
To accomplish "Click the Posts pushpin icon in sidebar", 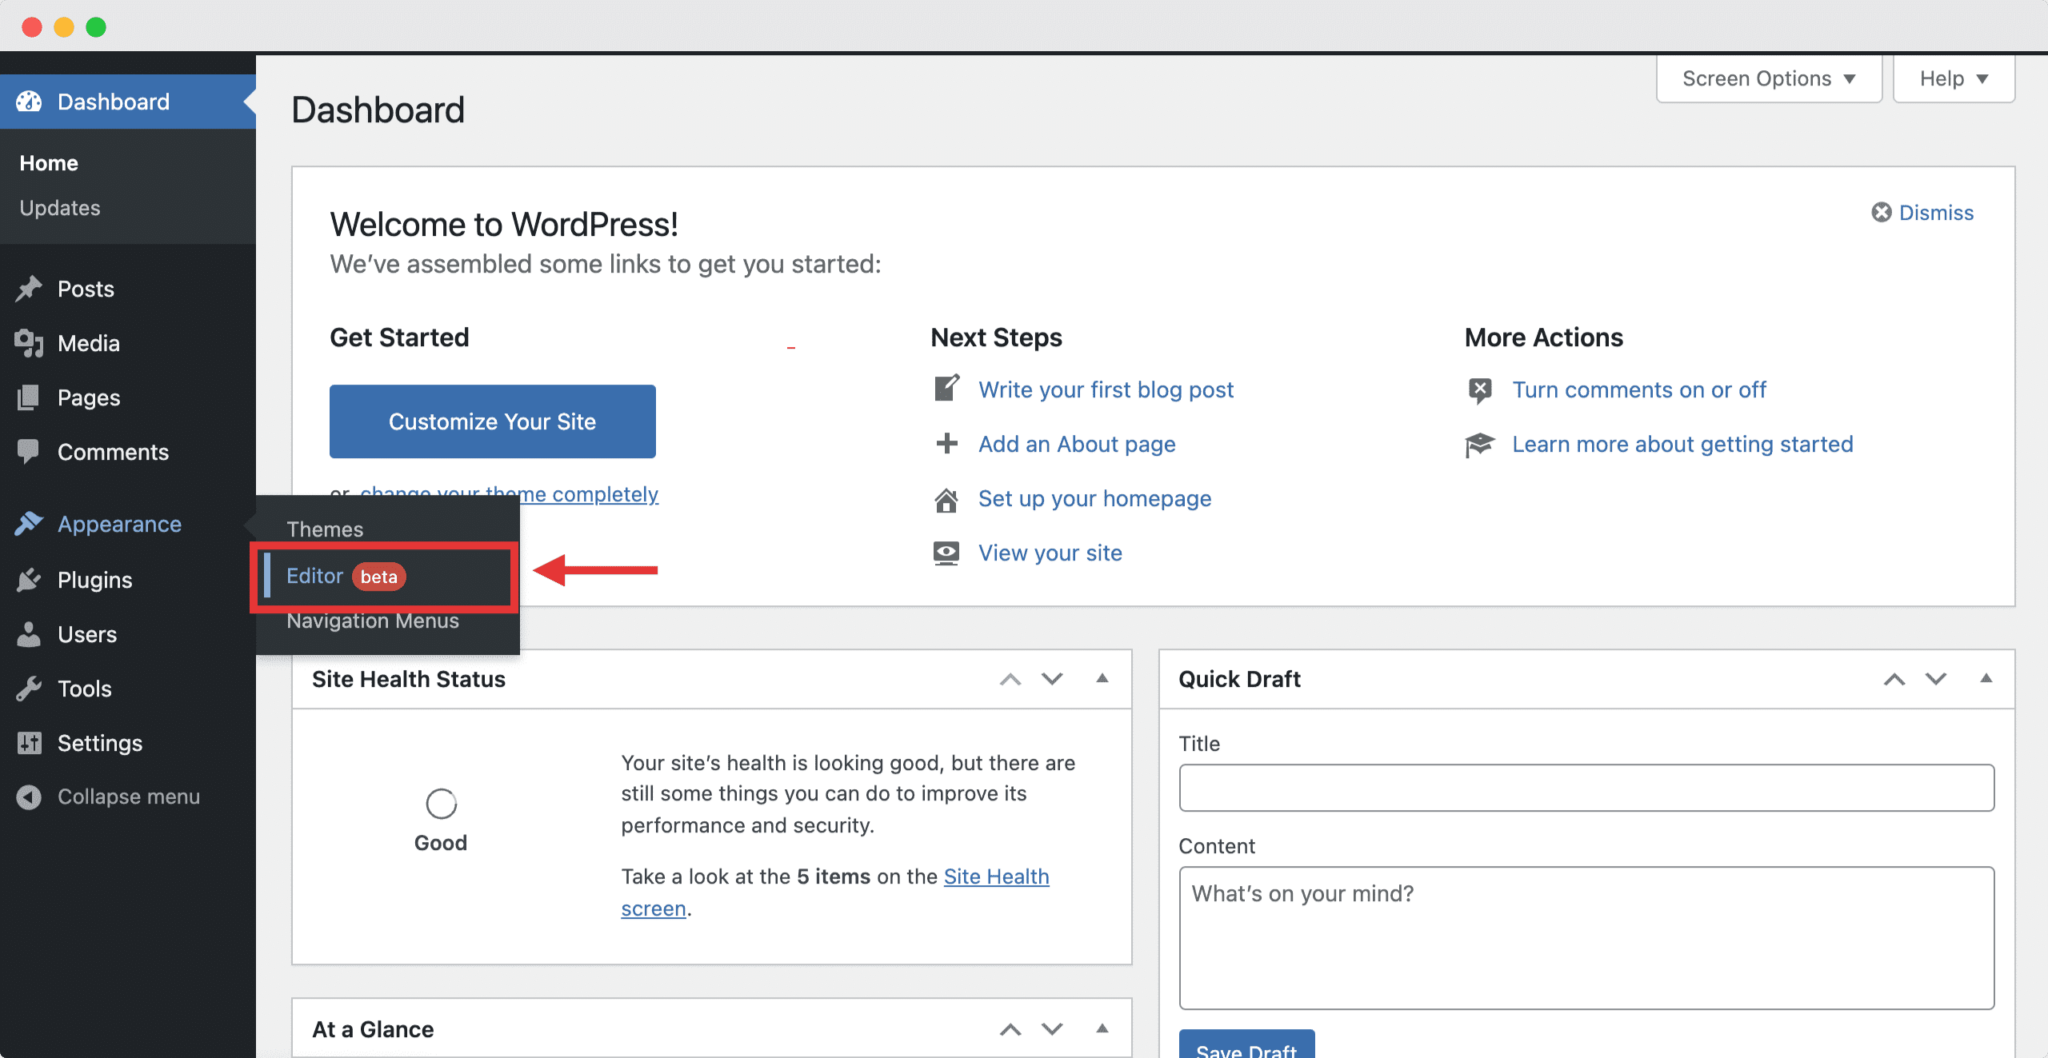I will click(x=29, y=289).
